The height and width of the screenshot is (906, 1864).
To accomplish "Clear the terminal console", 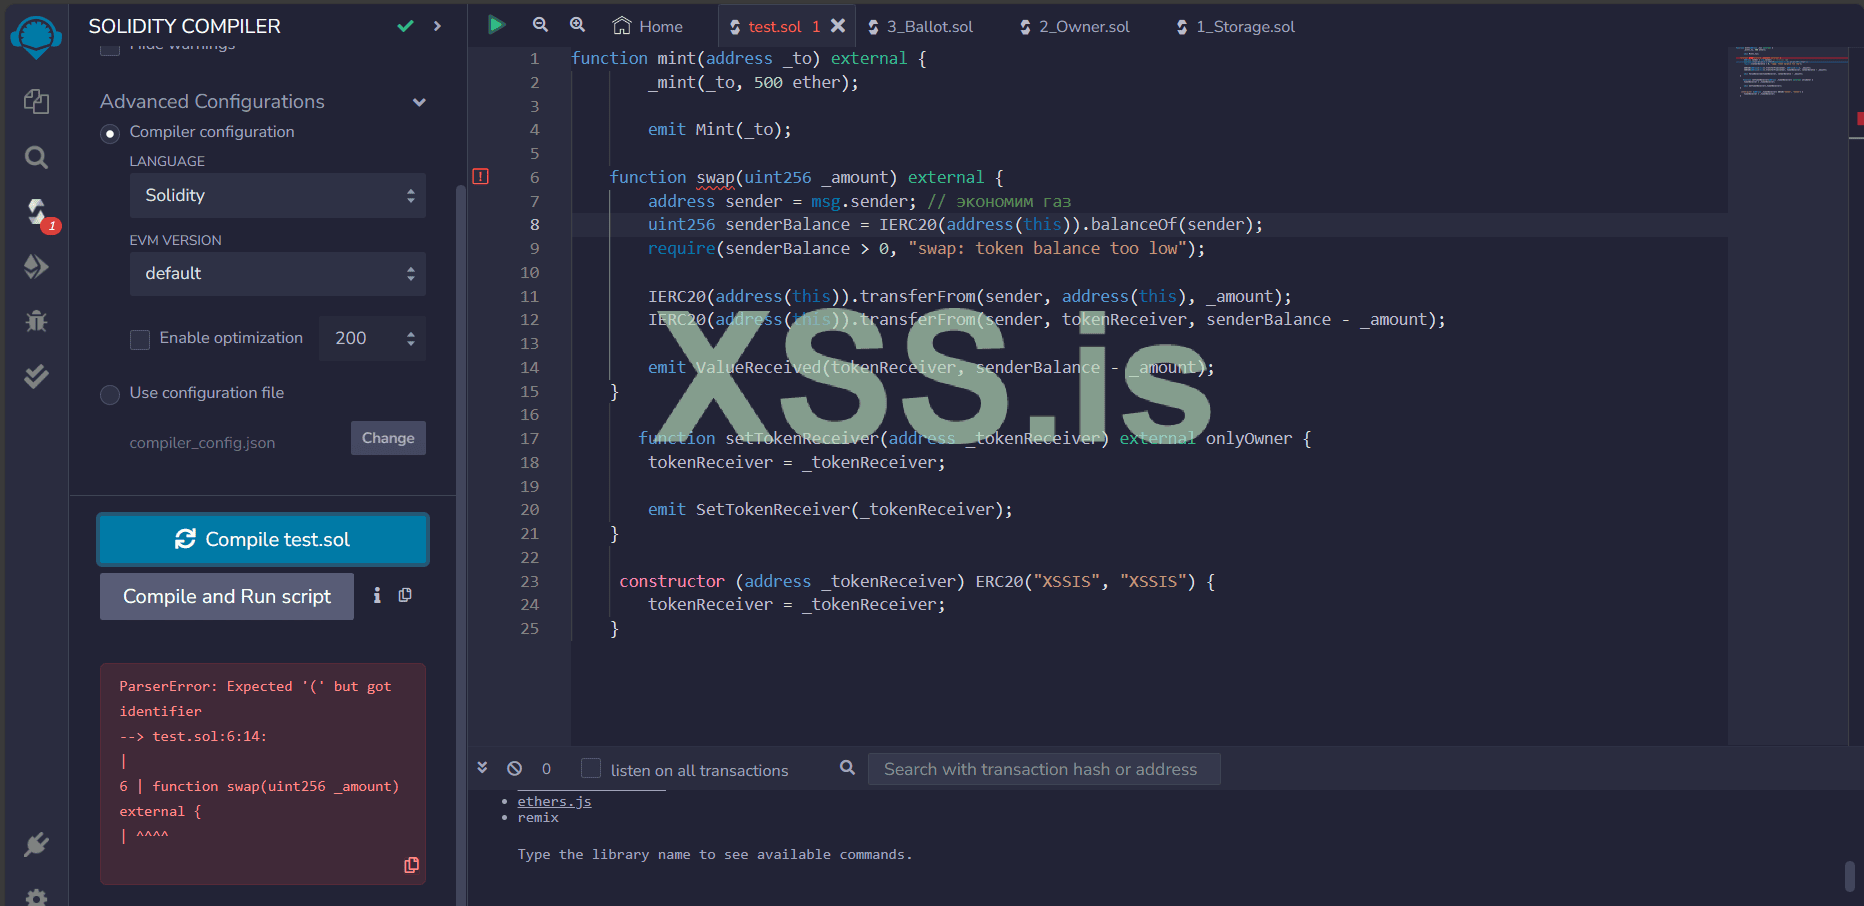I will (514, 768).
